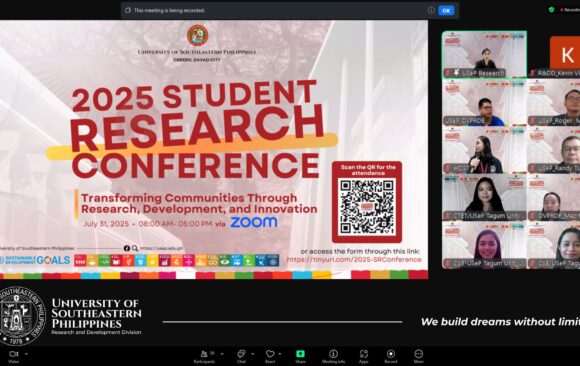580x366 pixels.
Task: Click muted mic icon on USeP Research tile
Action: pyautogui.click(x=448, y=73)
